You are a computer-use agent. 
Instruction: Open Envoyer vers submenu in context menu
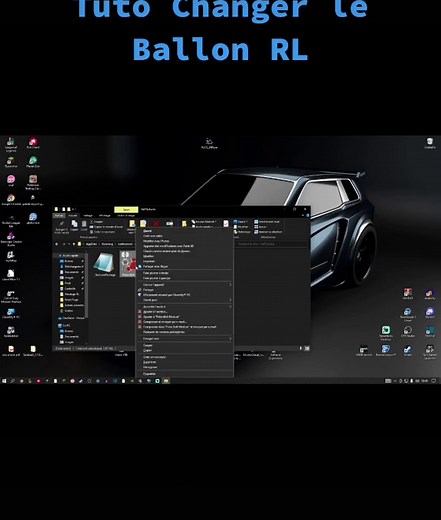point(185,339)
